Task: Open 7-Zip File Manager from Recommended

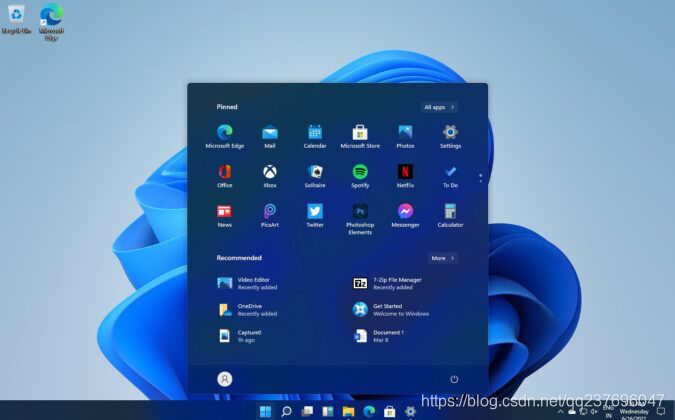Action: tap(387, 283)
